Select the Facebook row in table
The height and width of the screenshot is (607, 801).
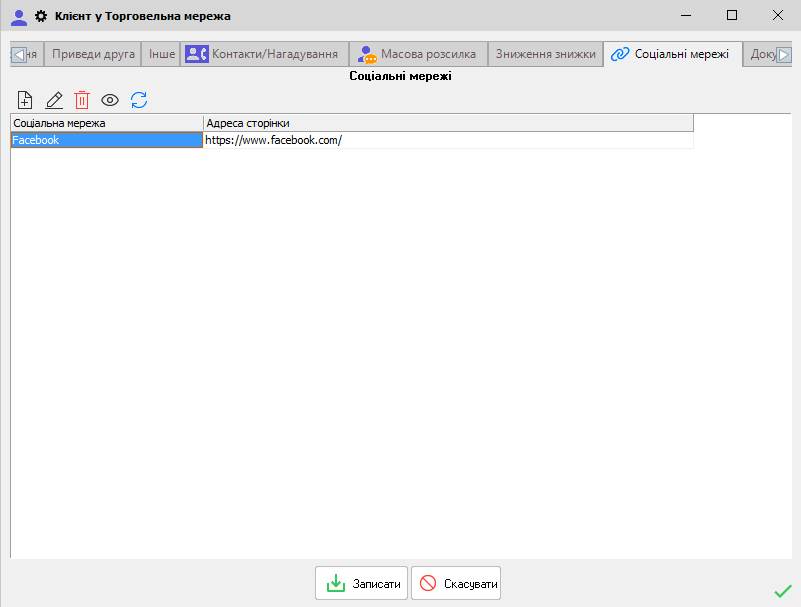point(106,141)
